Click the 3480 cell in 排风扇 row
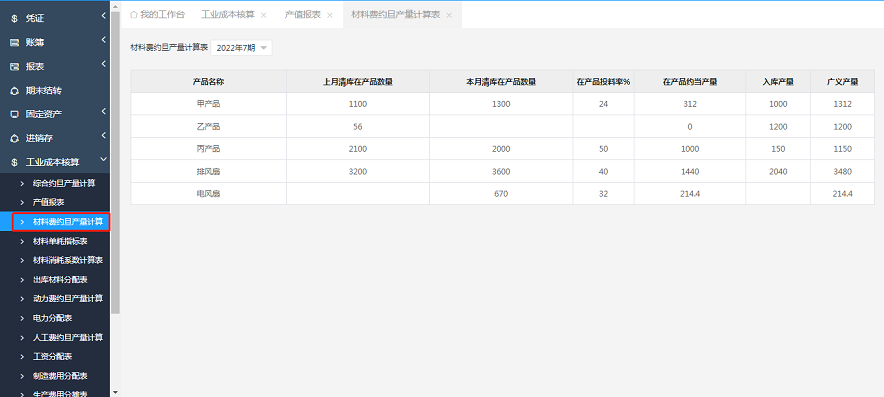884x397 pixels. pyautogui.click(x=842, y=171)
